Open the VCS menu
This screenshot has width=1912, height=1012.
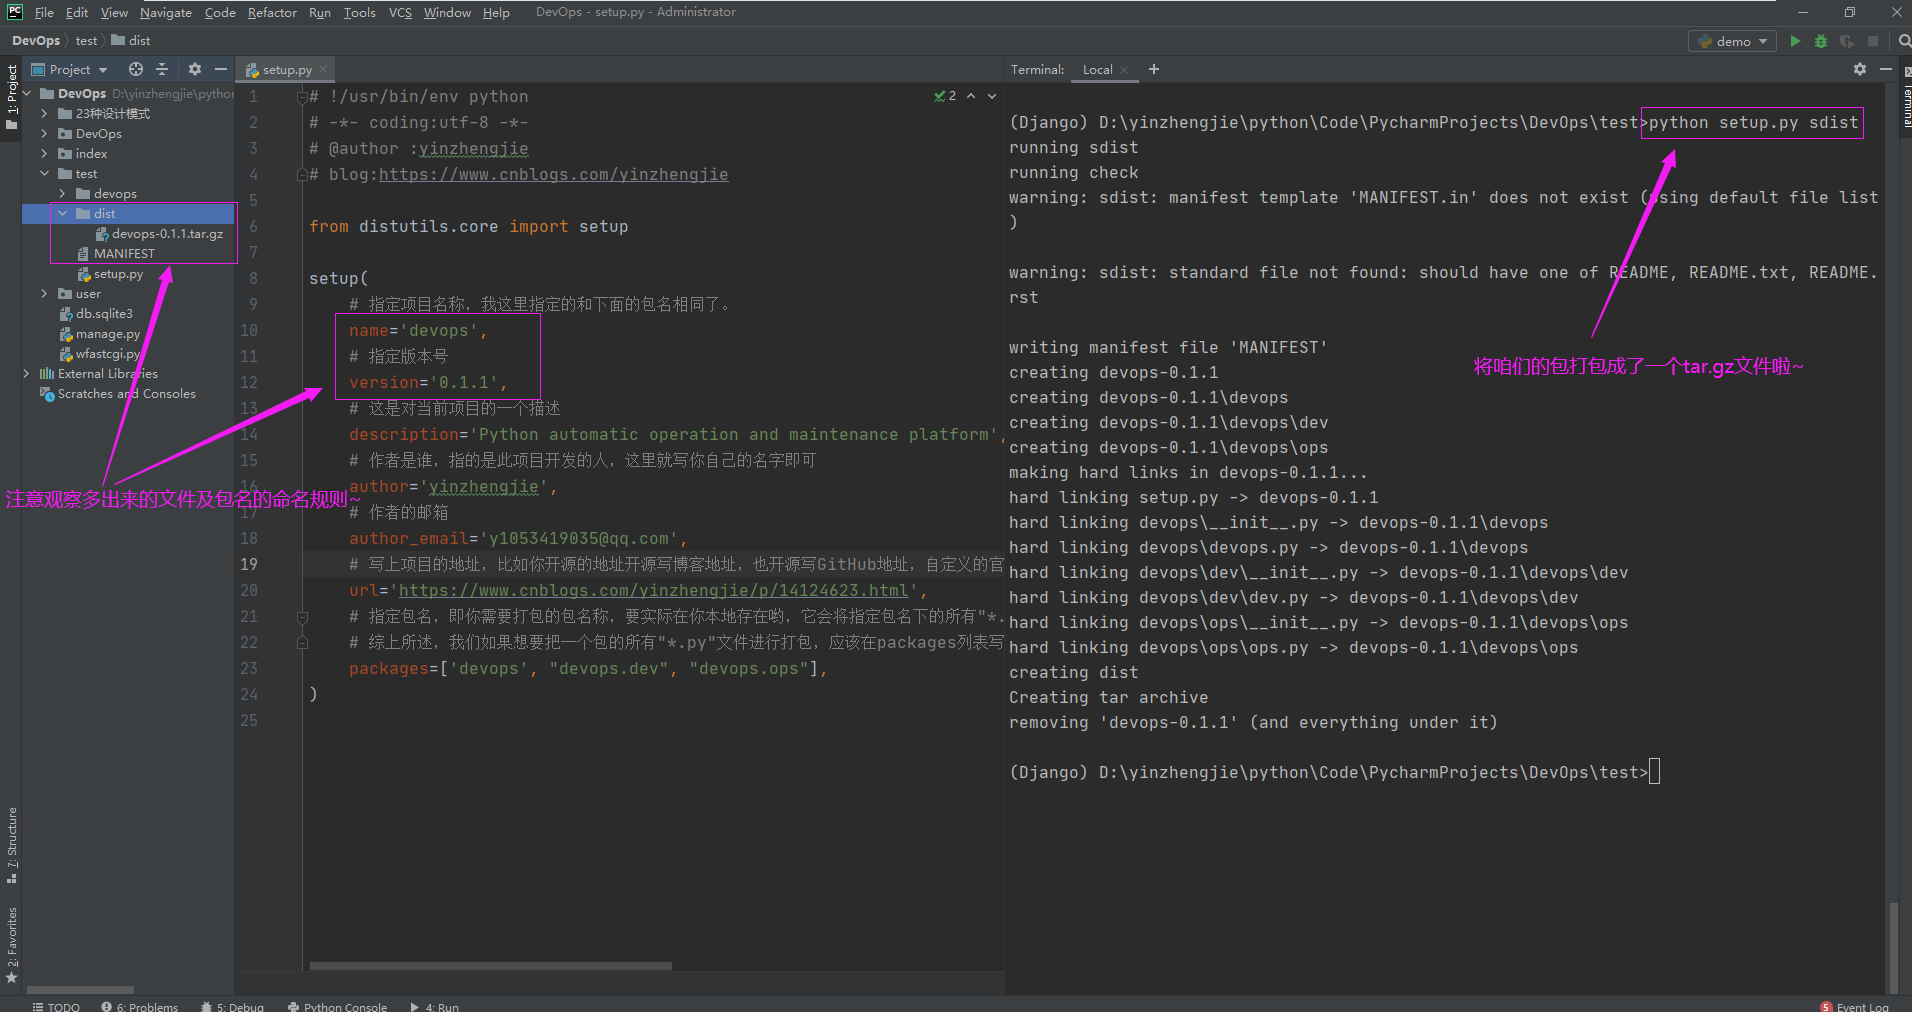[399, 12]
